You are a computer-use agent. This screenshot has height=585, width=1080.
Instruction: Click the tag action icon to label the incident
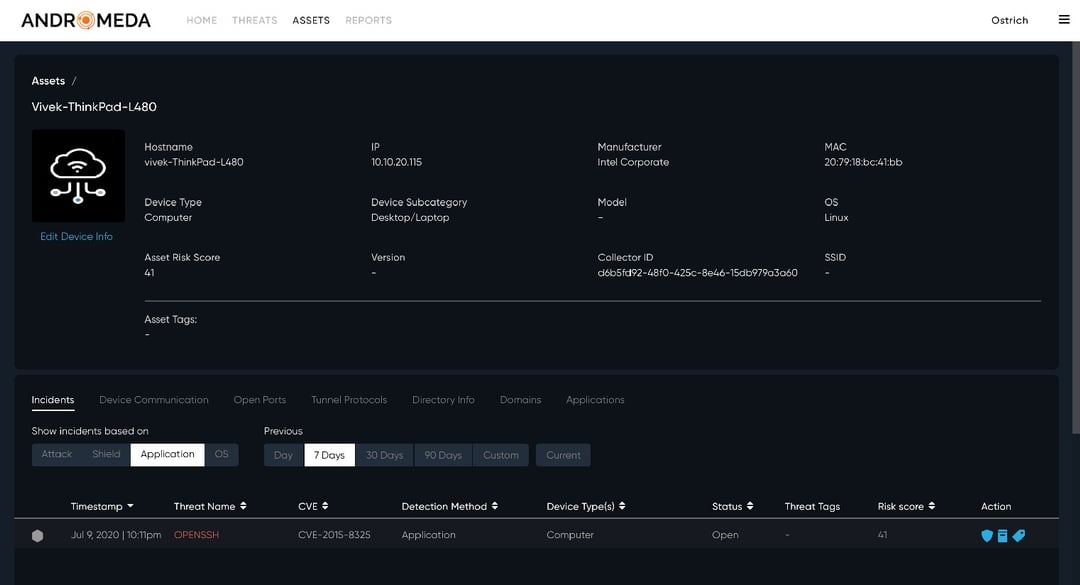pyautogui.click(x=1019, y=535)
